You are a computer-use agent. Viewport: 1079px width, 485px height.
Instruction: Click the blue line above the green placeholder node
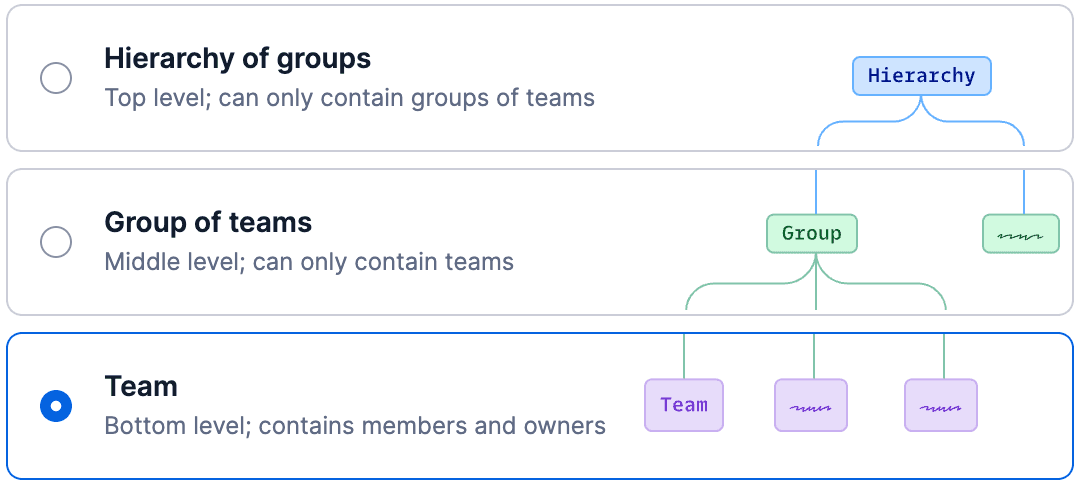pos(1024,190)
